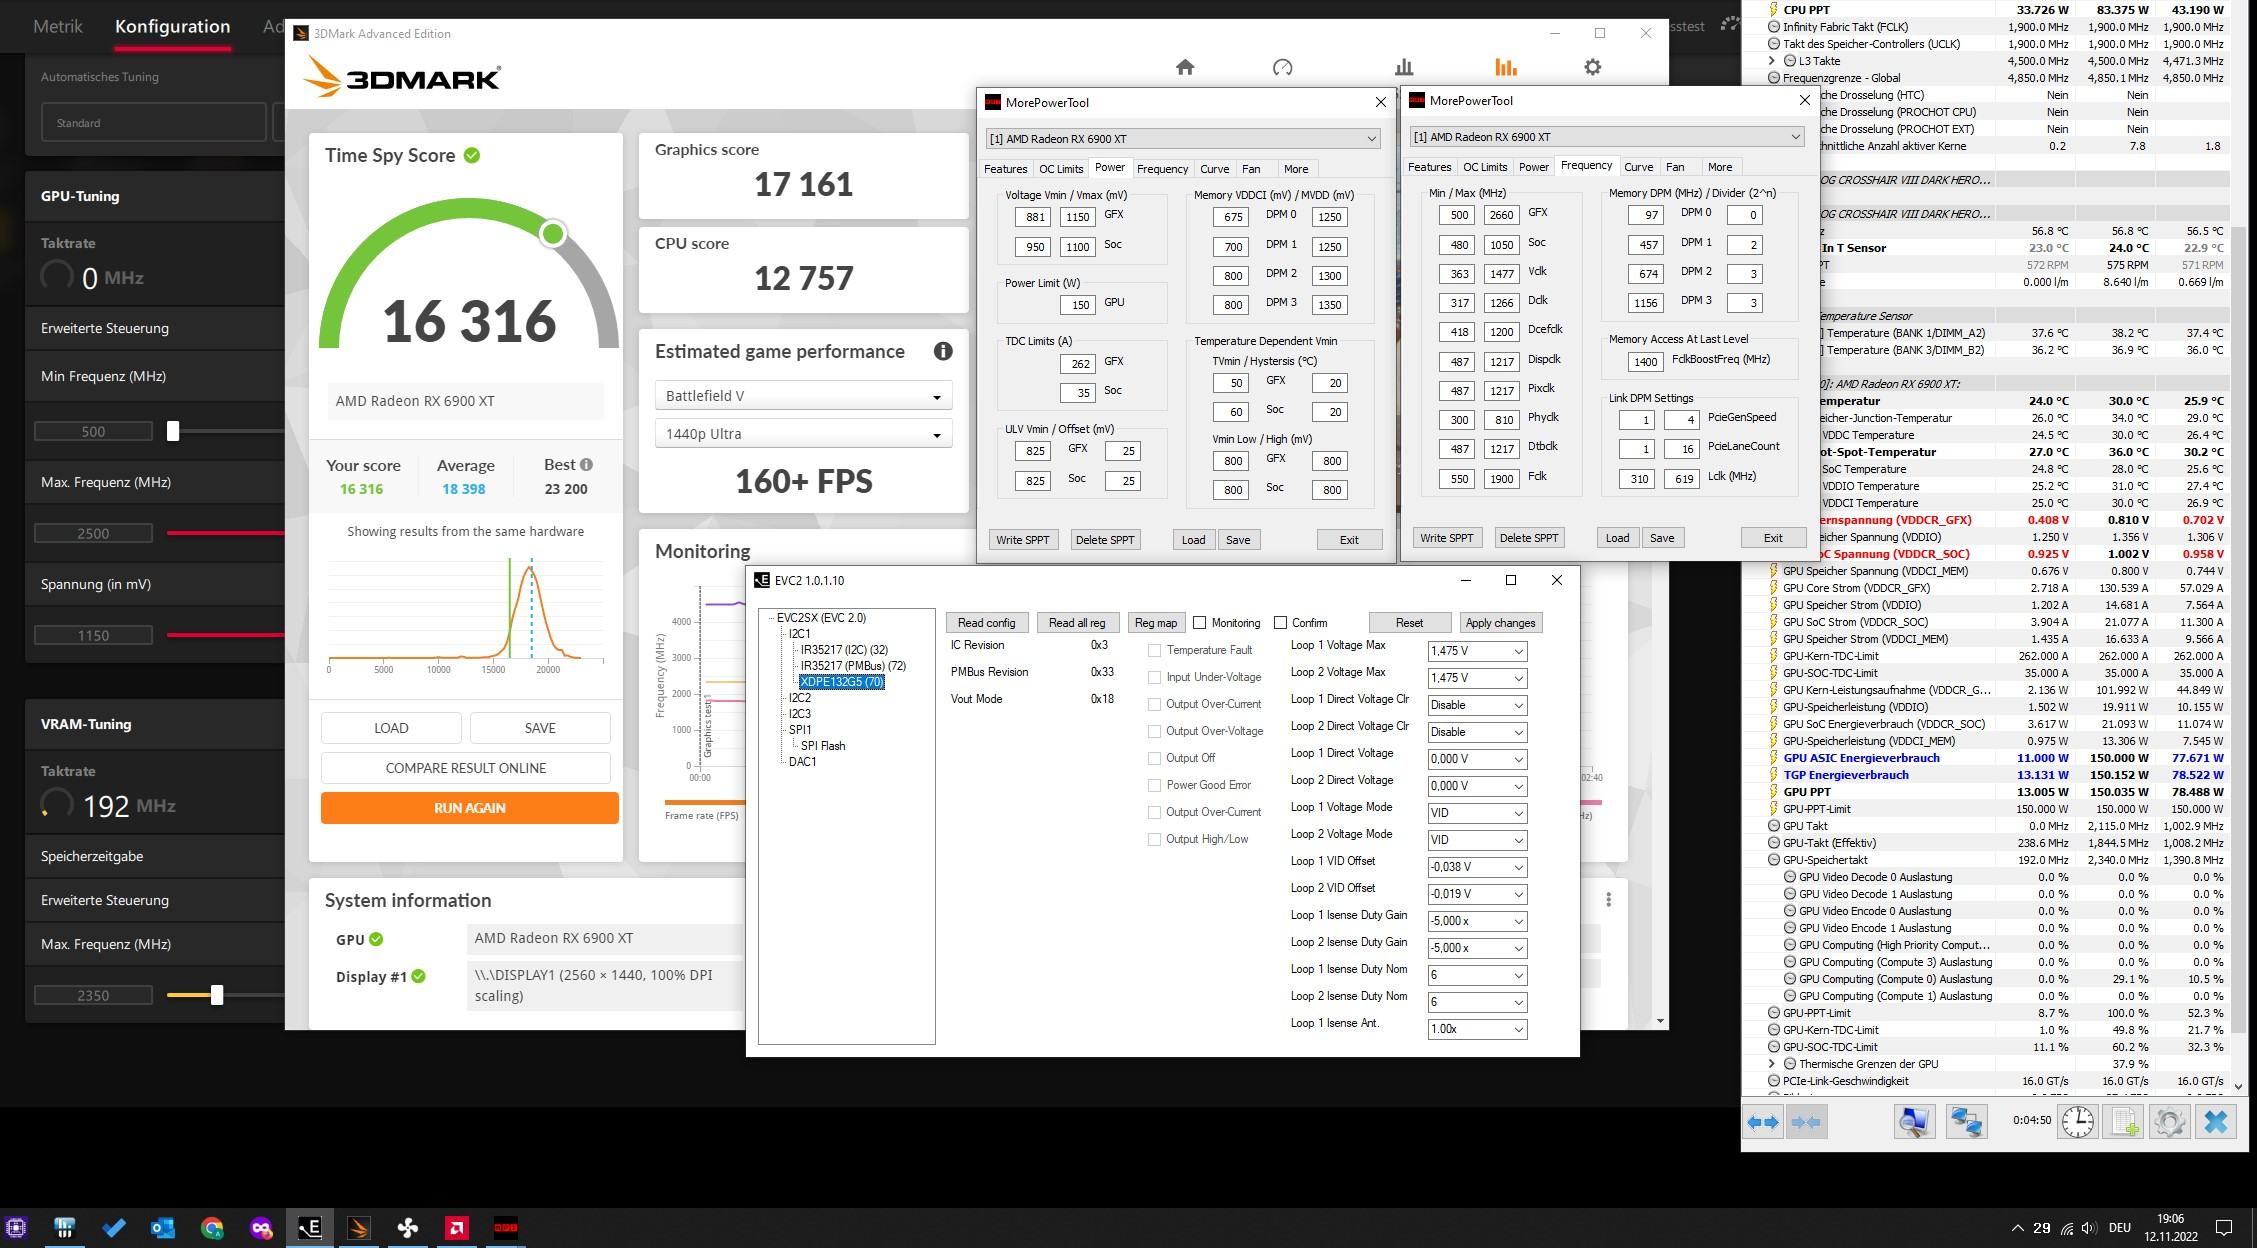
Task: Open the Loop 1 VID Offset dropdown
Action: [1477, 867]
